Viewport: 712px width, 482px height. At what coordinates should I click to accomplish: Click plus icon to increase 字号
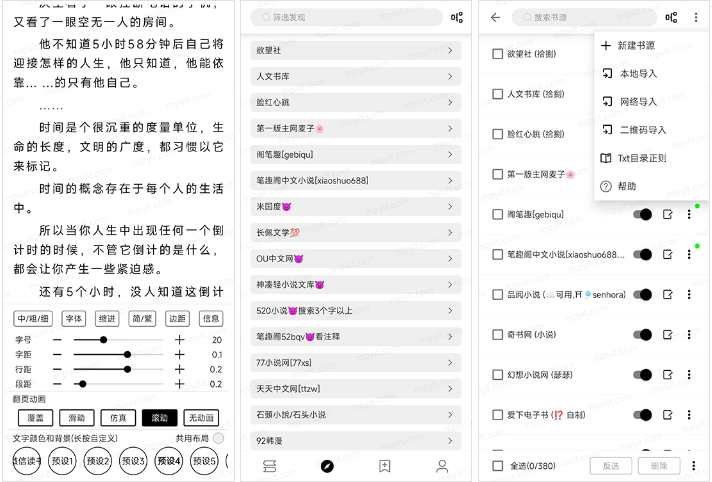[x=180, y=340]
